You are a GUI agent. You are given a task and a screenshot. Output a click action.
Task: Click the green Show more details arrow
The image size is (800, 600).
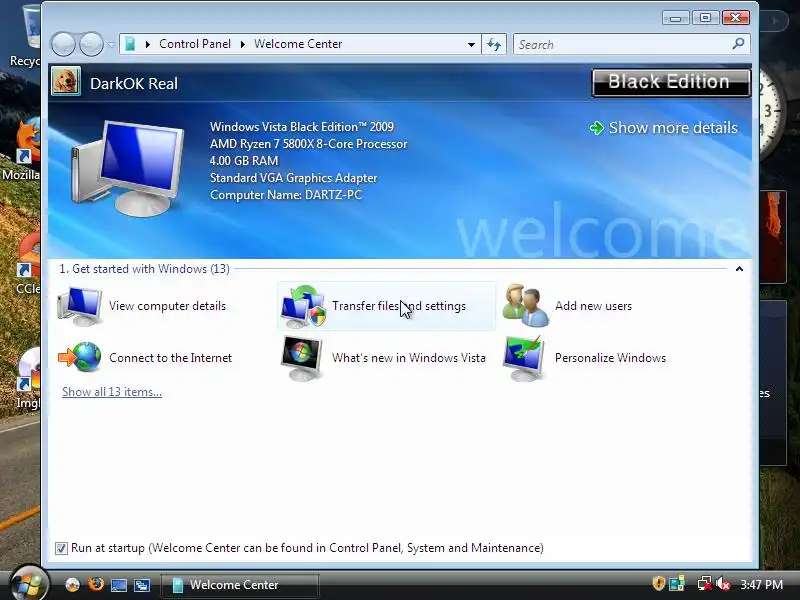(596, 128)
